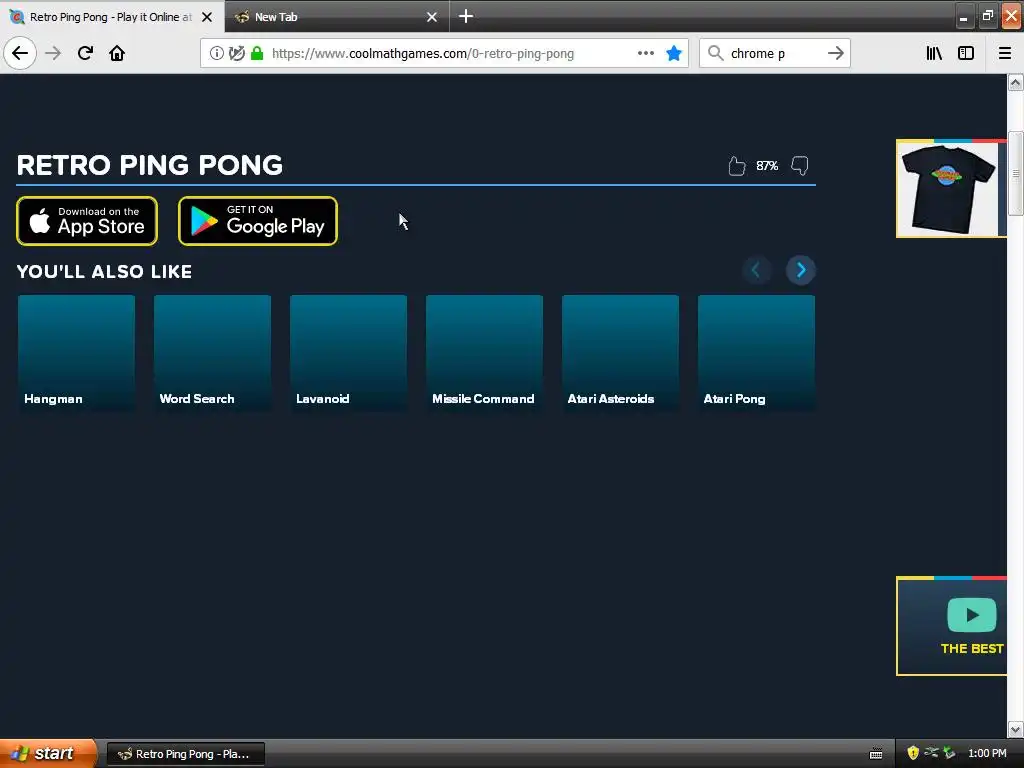Screen dimensions: 1024x768
Task: Reload the current page
Action: [85, 54]
